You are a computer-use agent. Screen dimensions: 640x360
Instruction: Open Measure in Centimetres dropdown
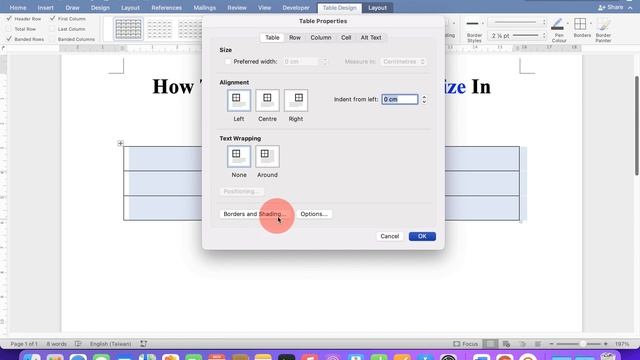[404, 62]
